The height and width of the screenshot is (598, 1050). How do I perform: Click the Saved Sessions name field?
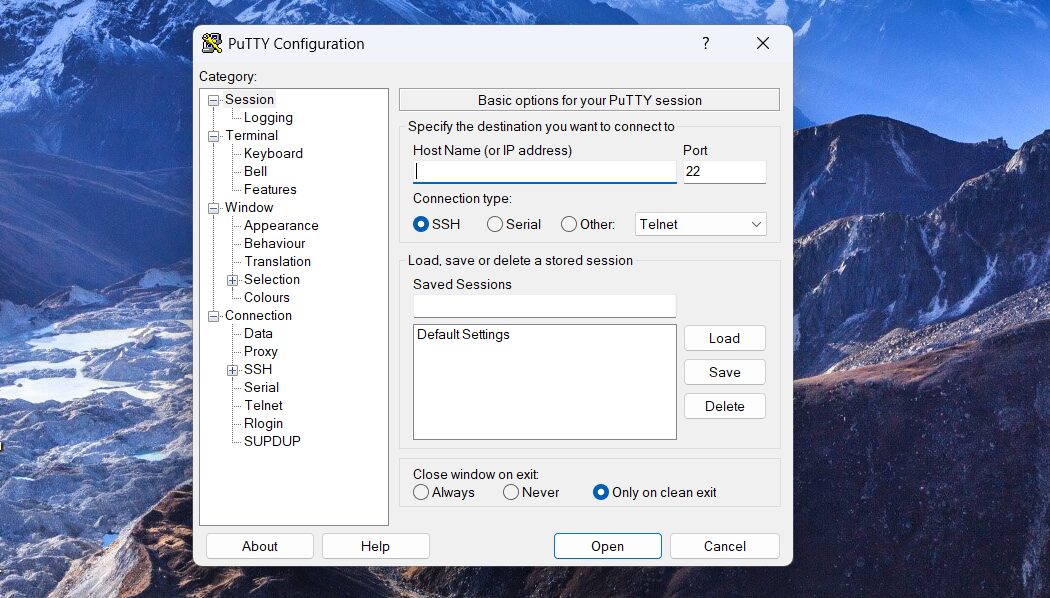pyautogui.click(x=544, y=306)
